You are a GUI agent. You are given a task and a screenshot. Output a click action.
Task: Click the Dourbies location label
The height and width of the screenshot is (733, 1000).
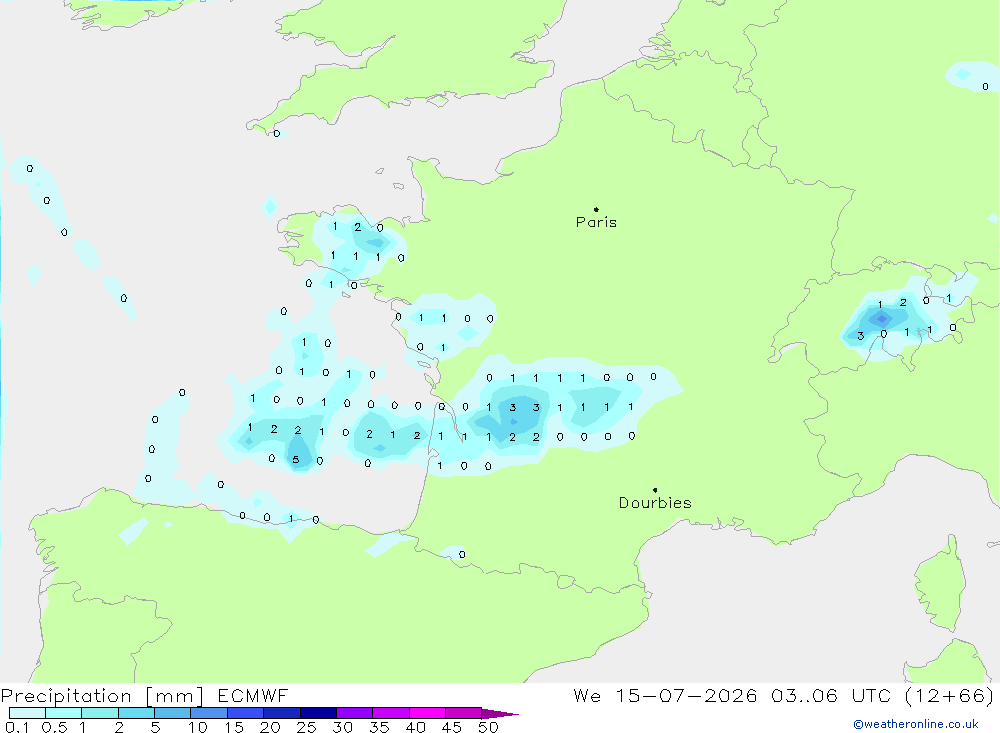(655, 503)
